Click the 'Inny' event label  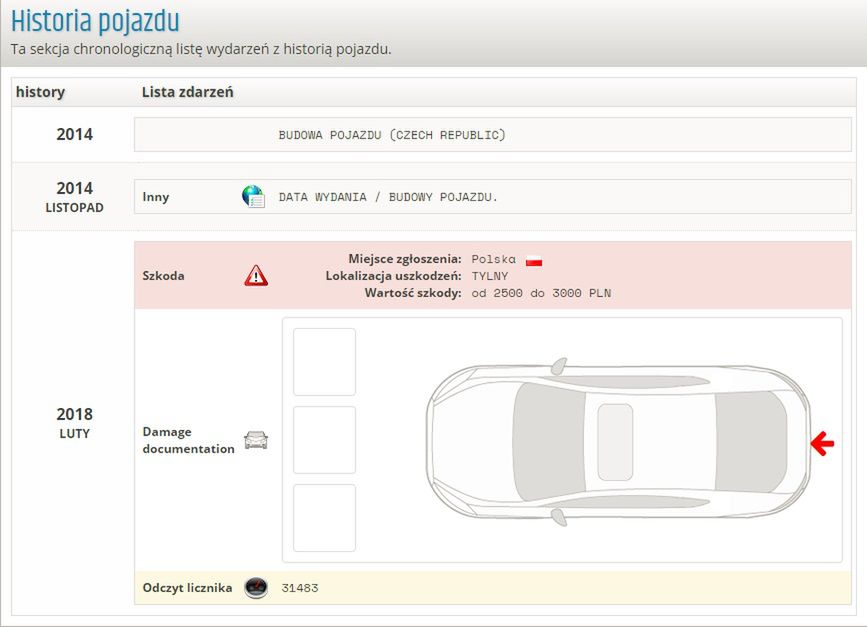[x=156, y=197]
